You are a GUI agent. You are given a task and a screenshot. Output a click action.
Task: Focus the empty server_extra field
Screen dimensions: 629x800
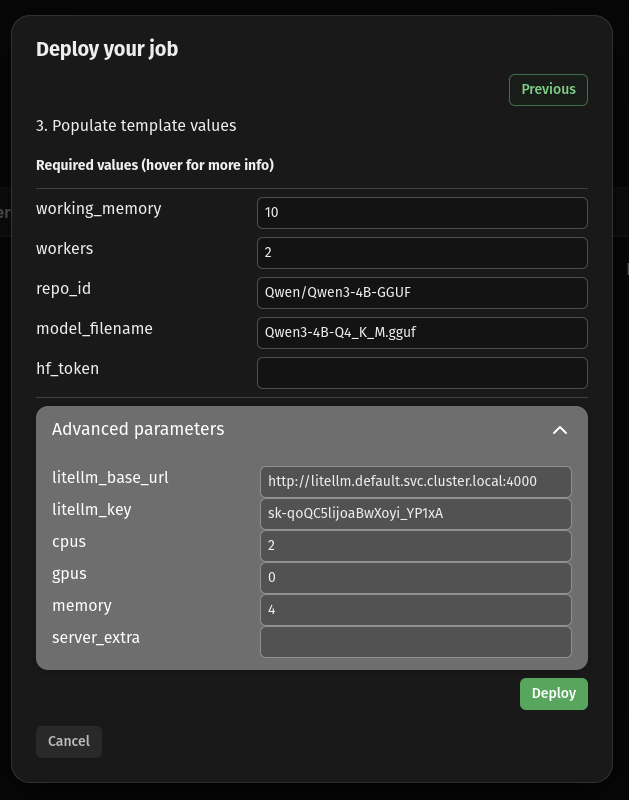(416, 641)
